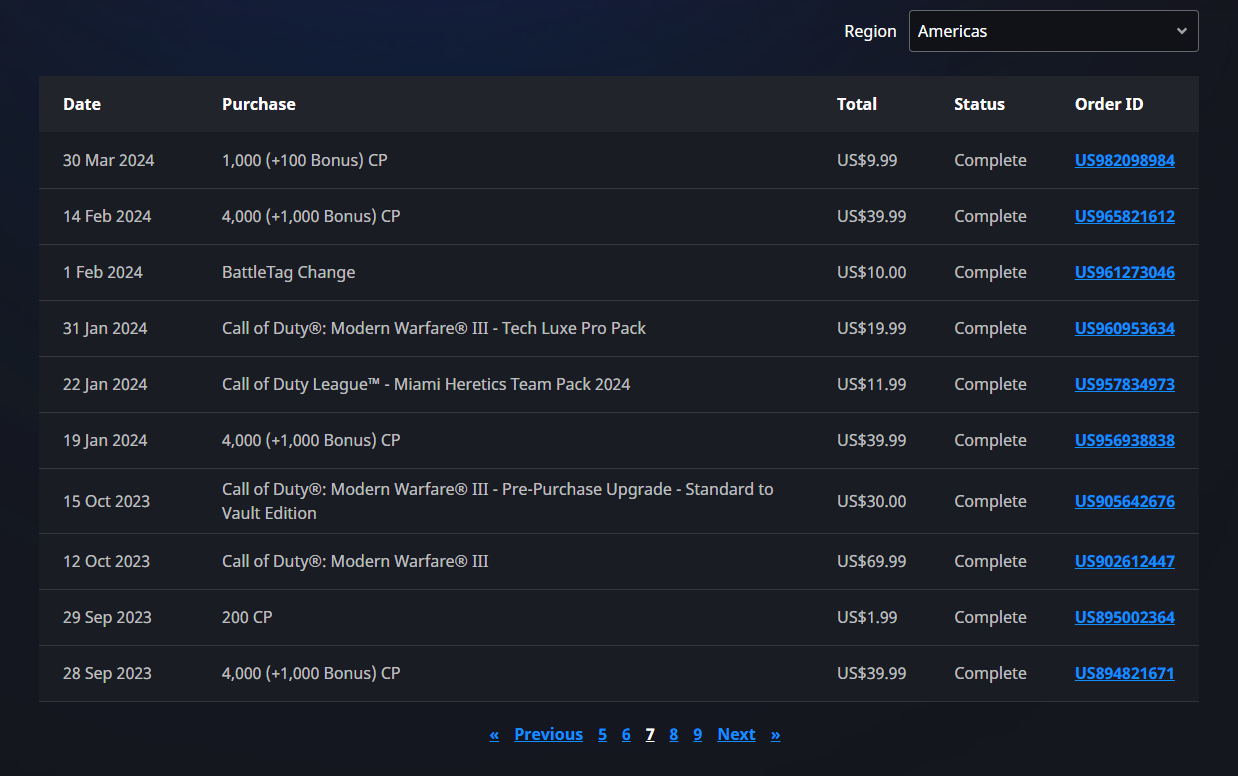Go to page 6

pos(626,734)
